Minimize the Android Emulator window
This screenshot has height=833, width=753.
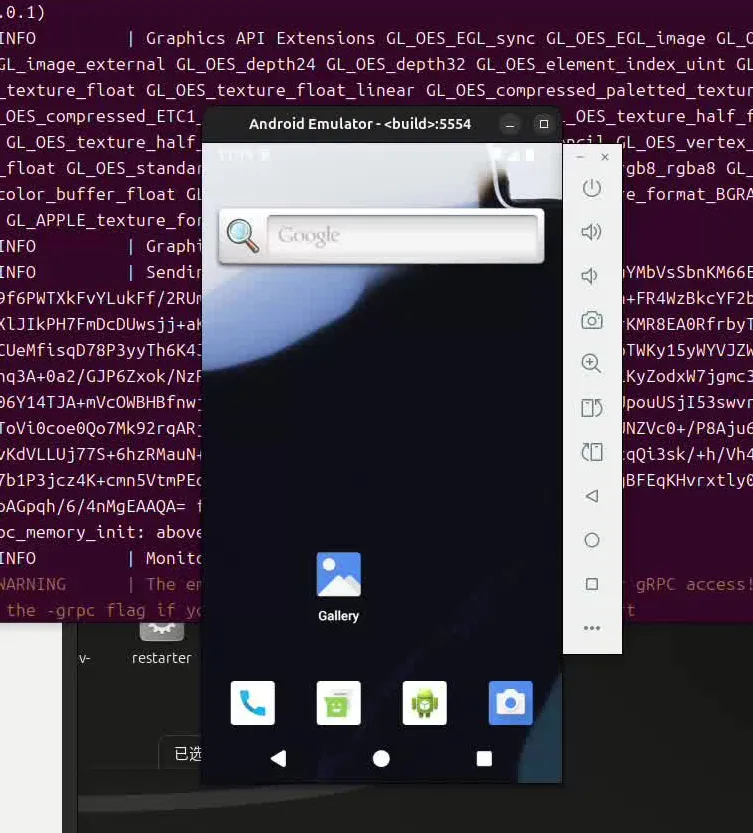[x=510, y=124]
